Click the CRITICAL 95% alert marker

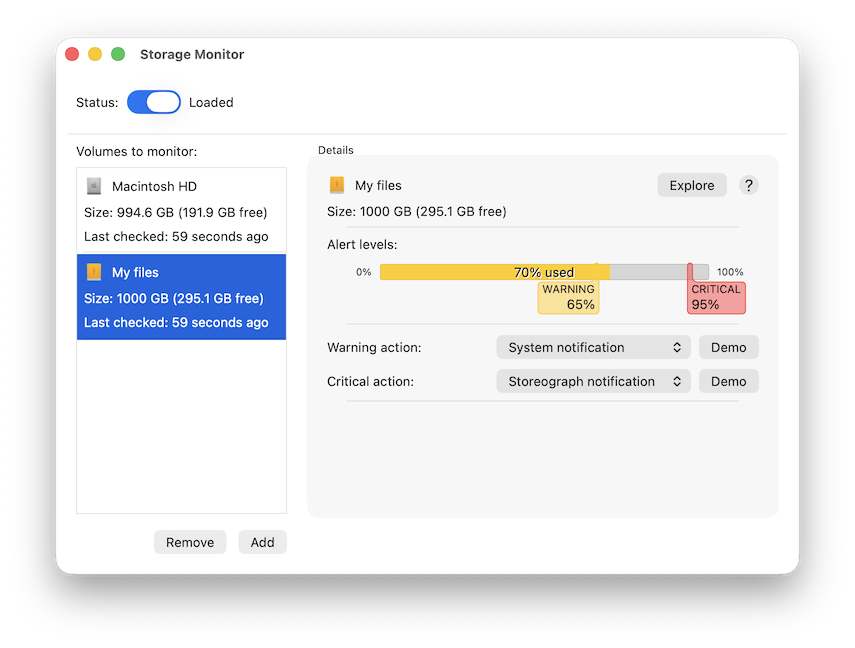click(716, 296)
